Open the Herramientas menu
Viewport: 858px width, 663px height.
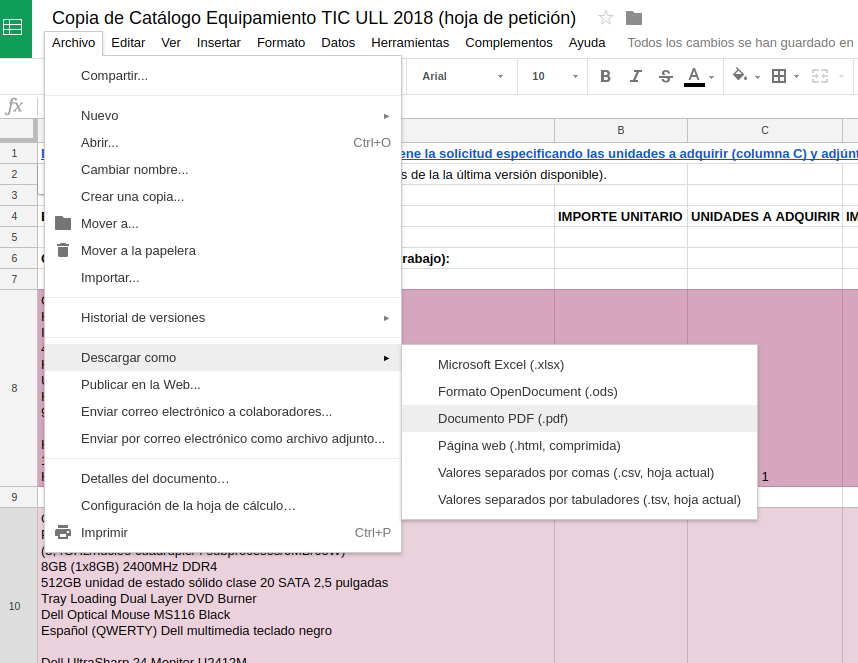(409, 42)
